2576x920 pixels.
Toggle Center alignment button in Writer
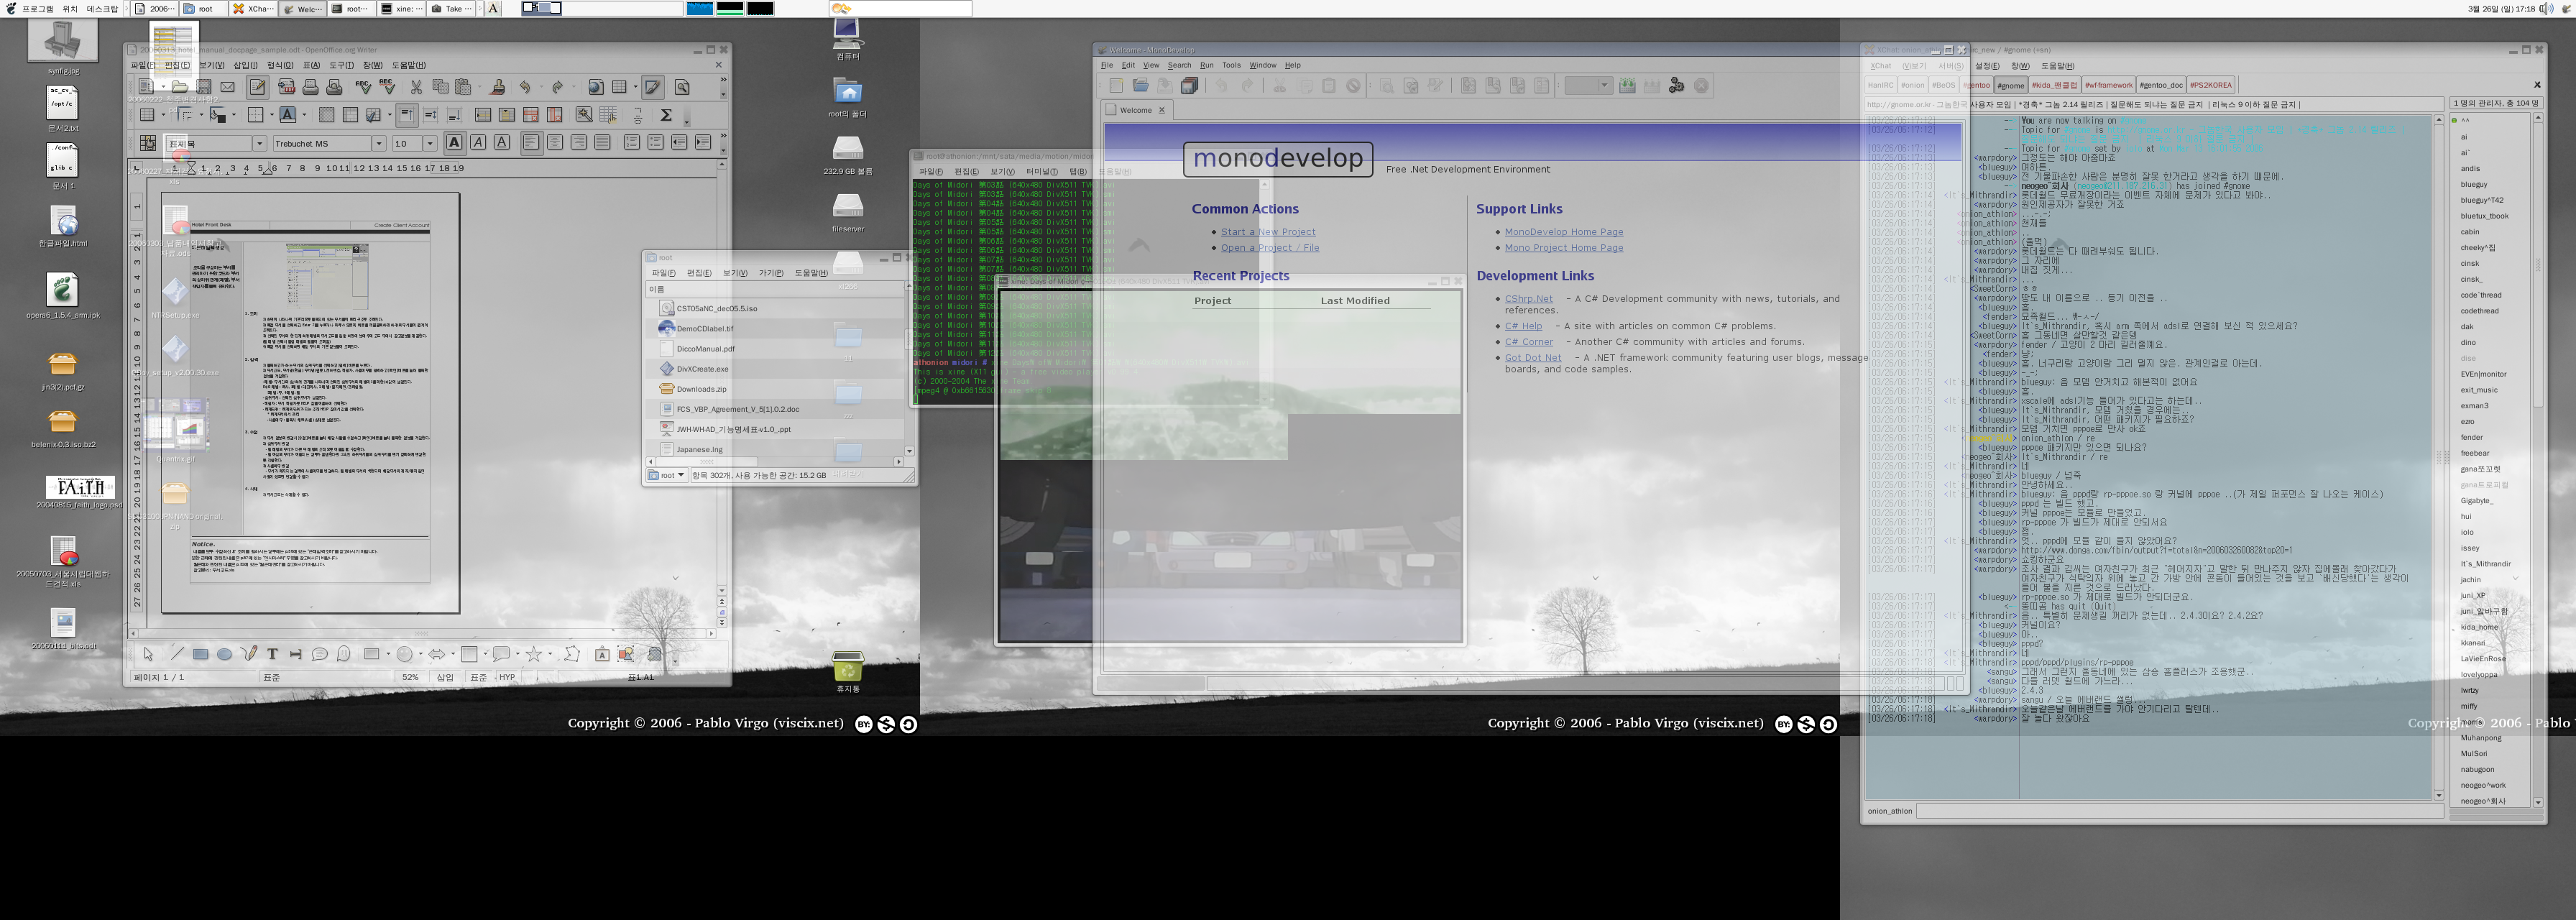[555, 143]
